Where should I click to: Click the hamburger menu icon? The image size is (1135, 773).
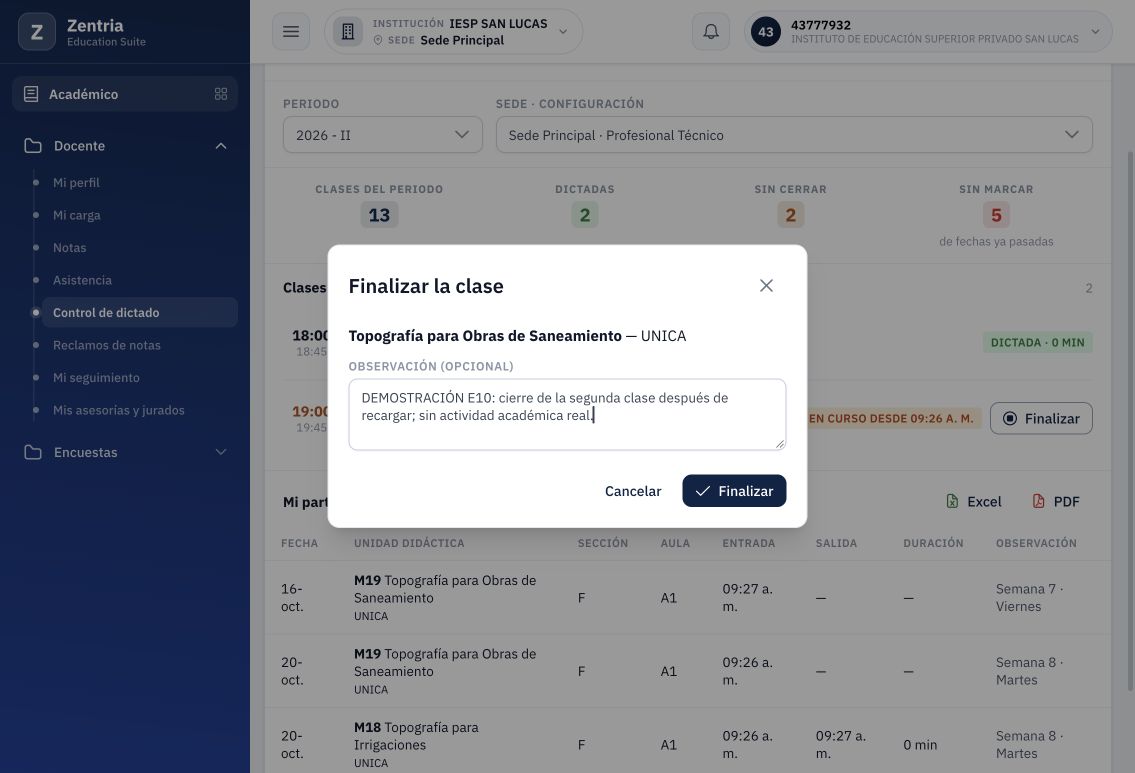pos(291,32)
